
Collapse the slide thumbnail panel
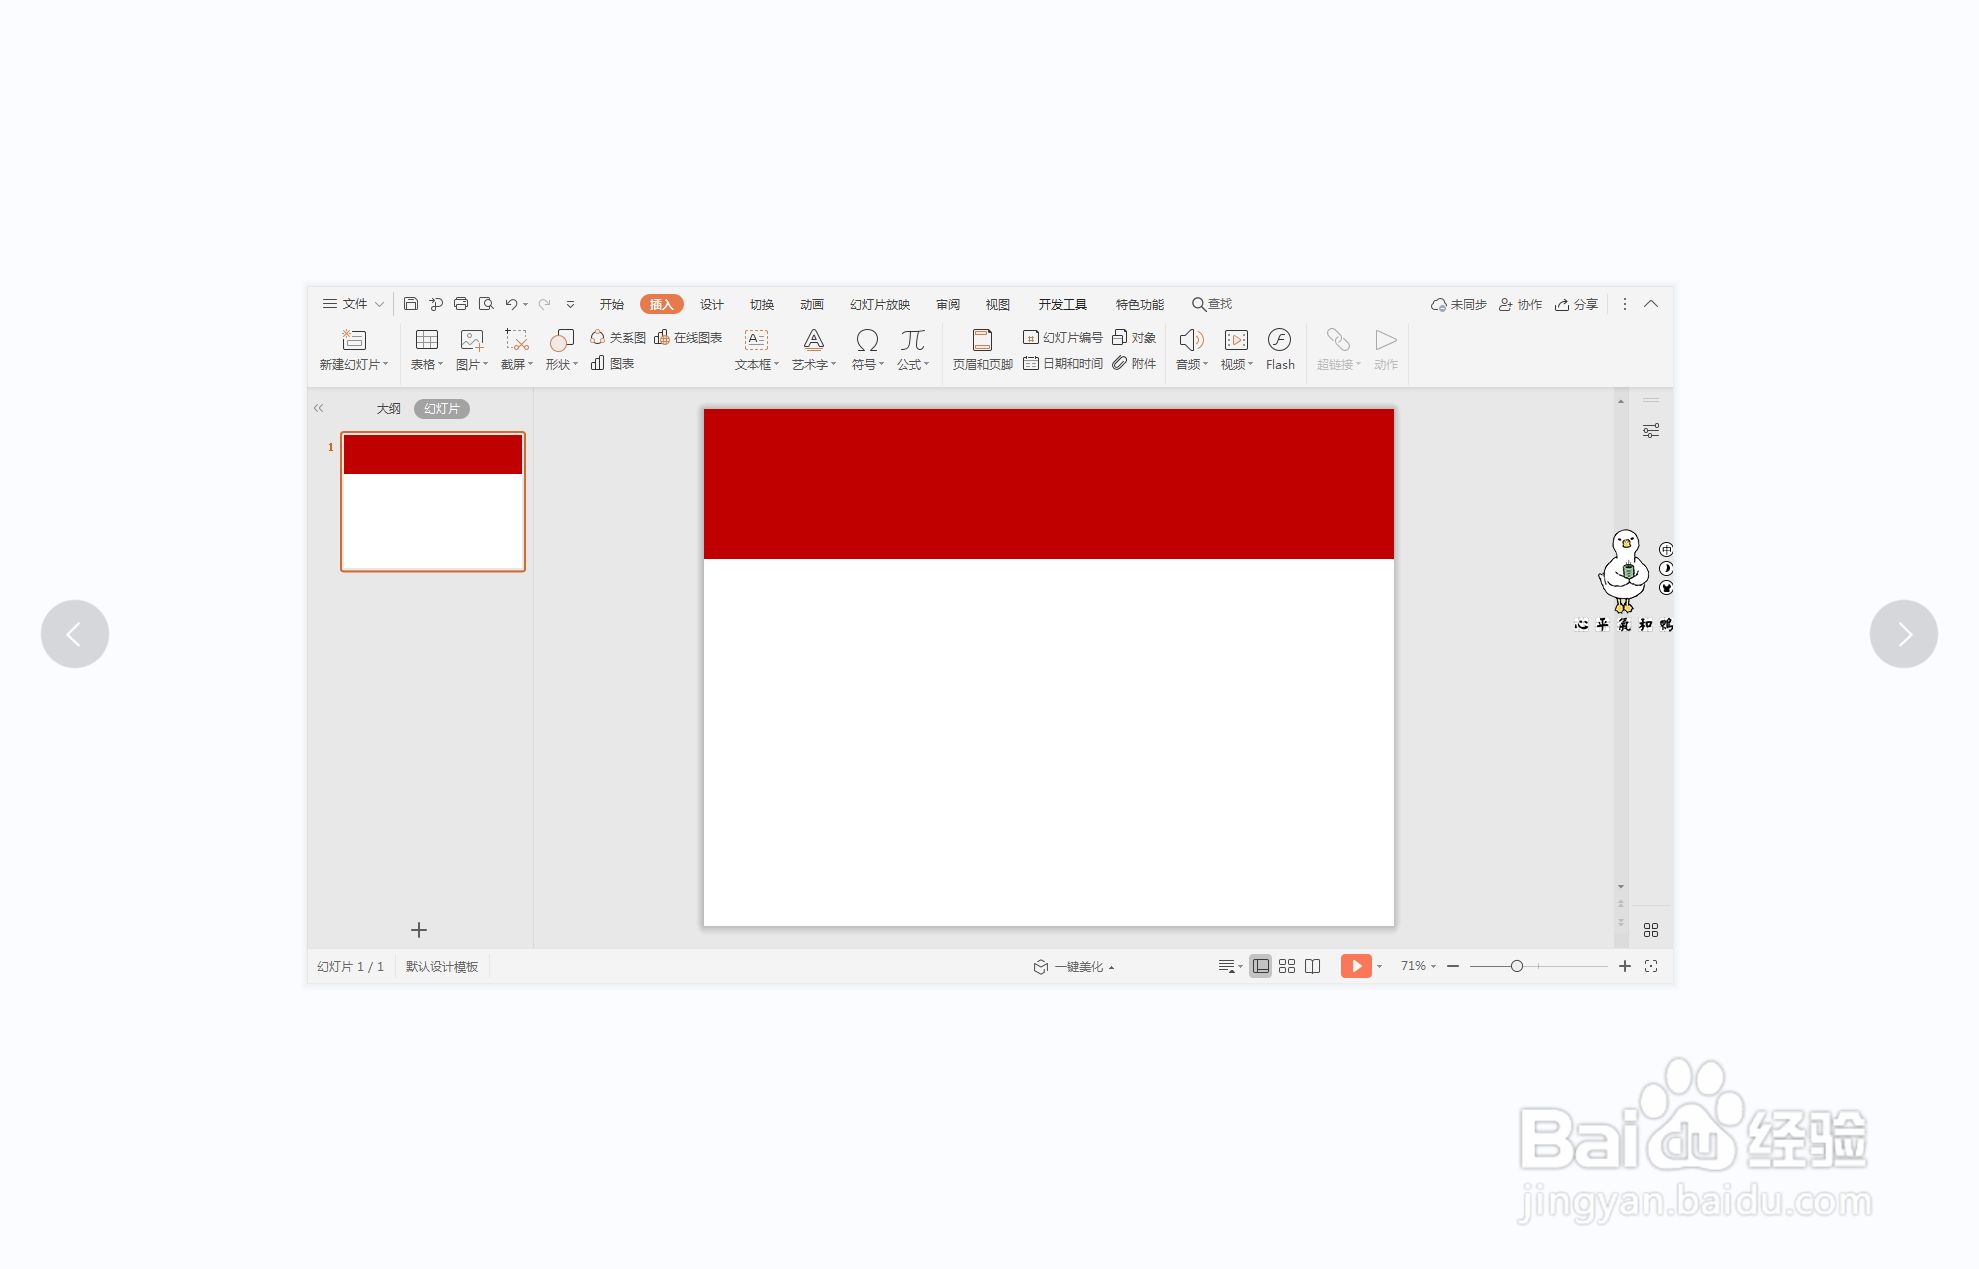[319, 408]
